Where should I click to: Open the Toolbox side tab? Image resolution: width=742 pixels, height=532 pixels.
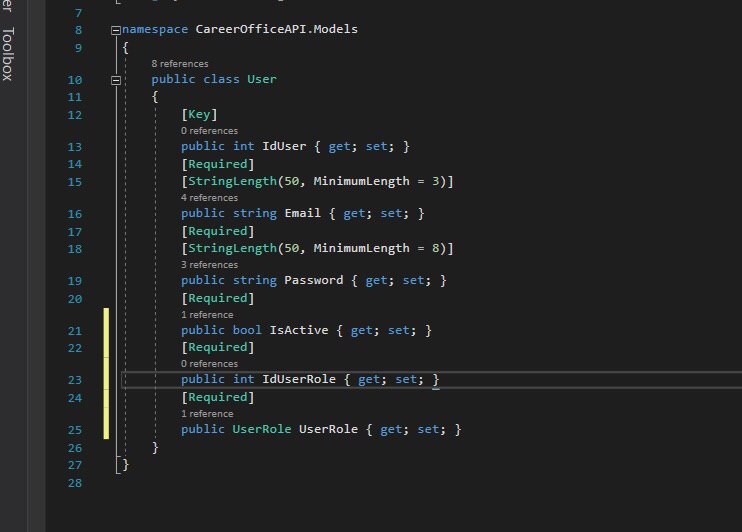pos(8,54)
